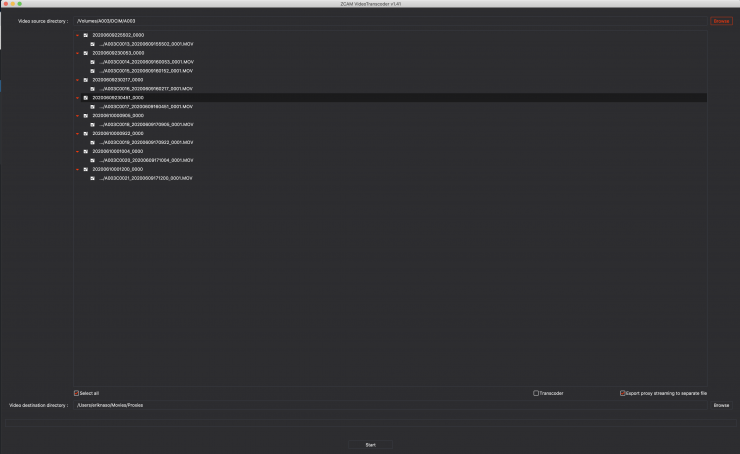Toggle checkbox for folder 20200610001004_0000
Image resolution: width=740 pixels, height=454 pixels.
[86, 152]
